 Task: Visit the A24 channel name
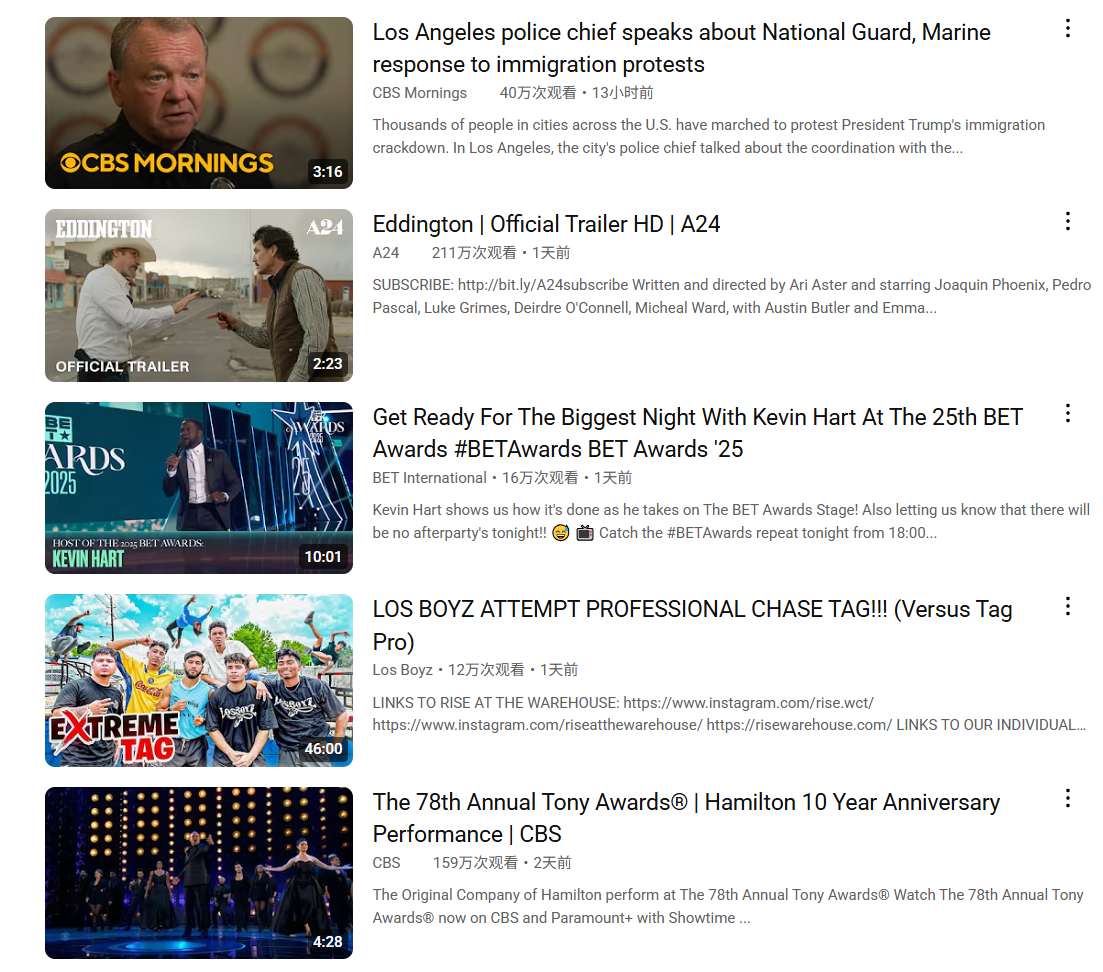point(385,252)
